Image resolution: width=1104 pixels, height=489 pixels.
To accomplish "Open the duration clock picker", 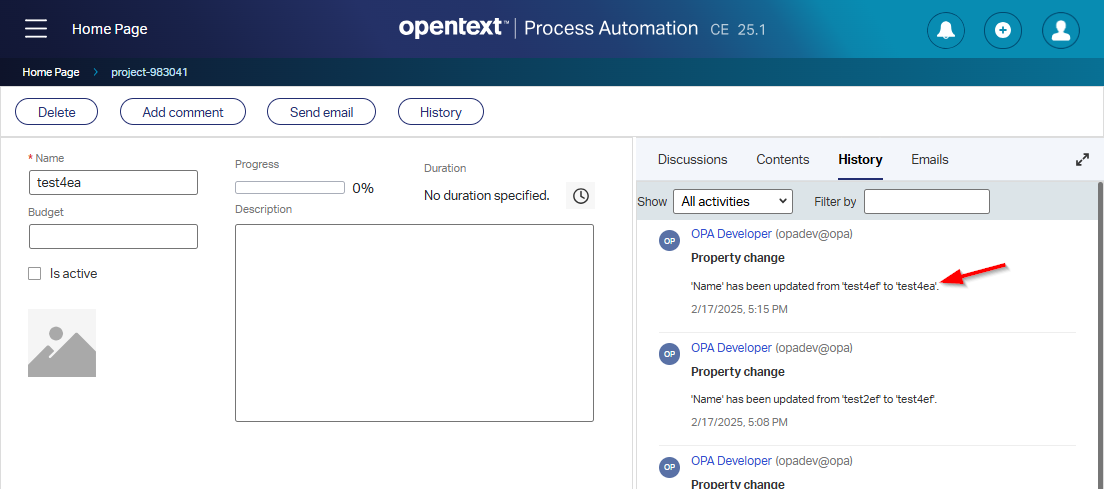I will pyautogui.click(x=580, y=195).
